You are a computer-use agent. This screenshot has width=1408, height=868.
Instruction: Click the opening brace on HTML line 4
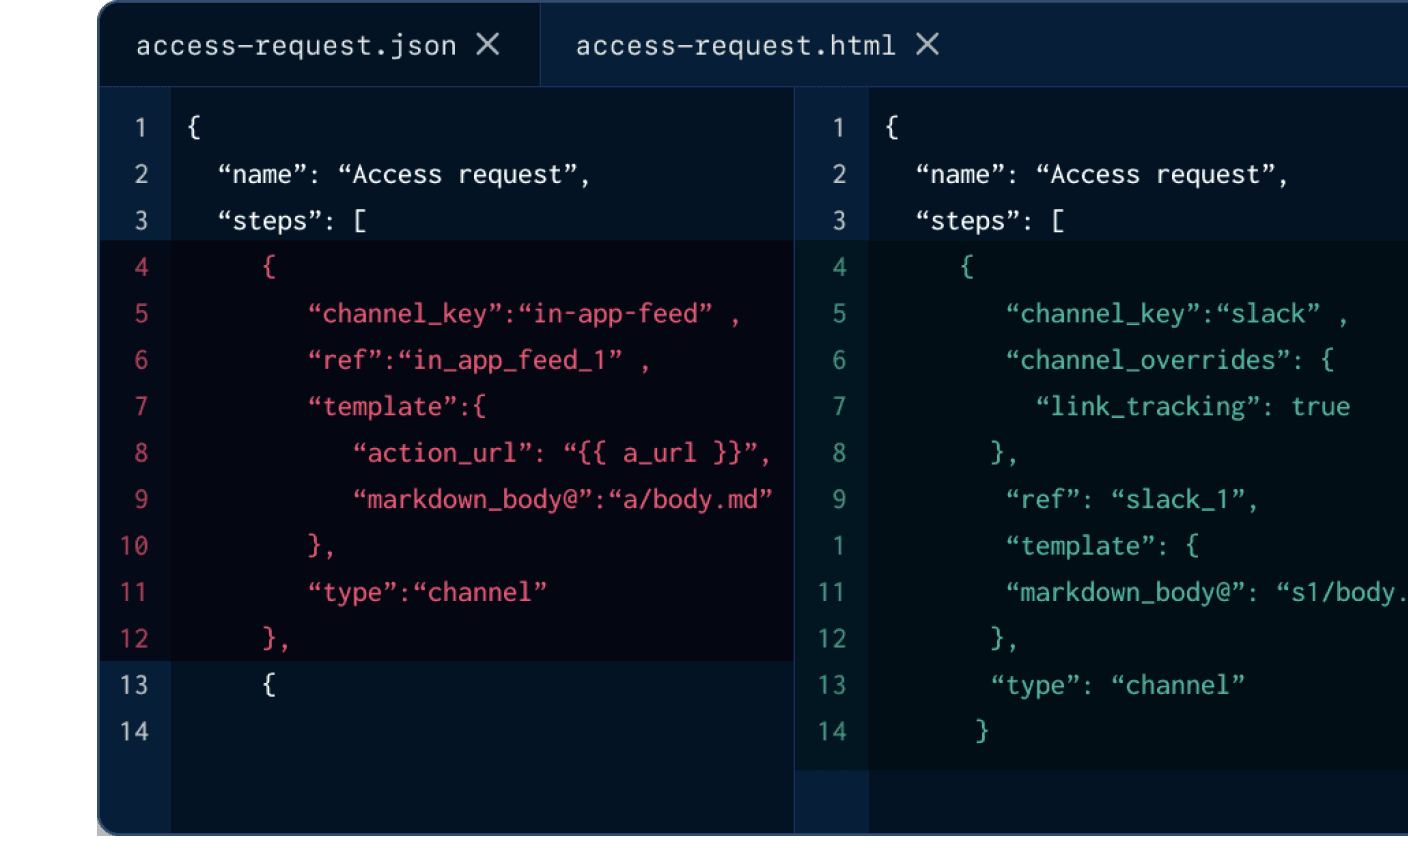coord(965,266)
